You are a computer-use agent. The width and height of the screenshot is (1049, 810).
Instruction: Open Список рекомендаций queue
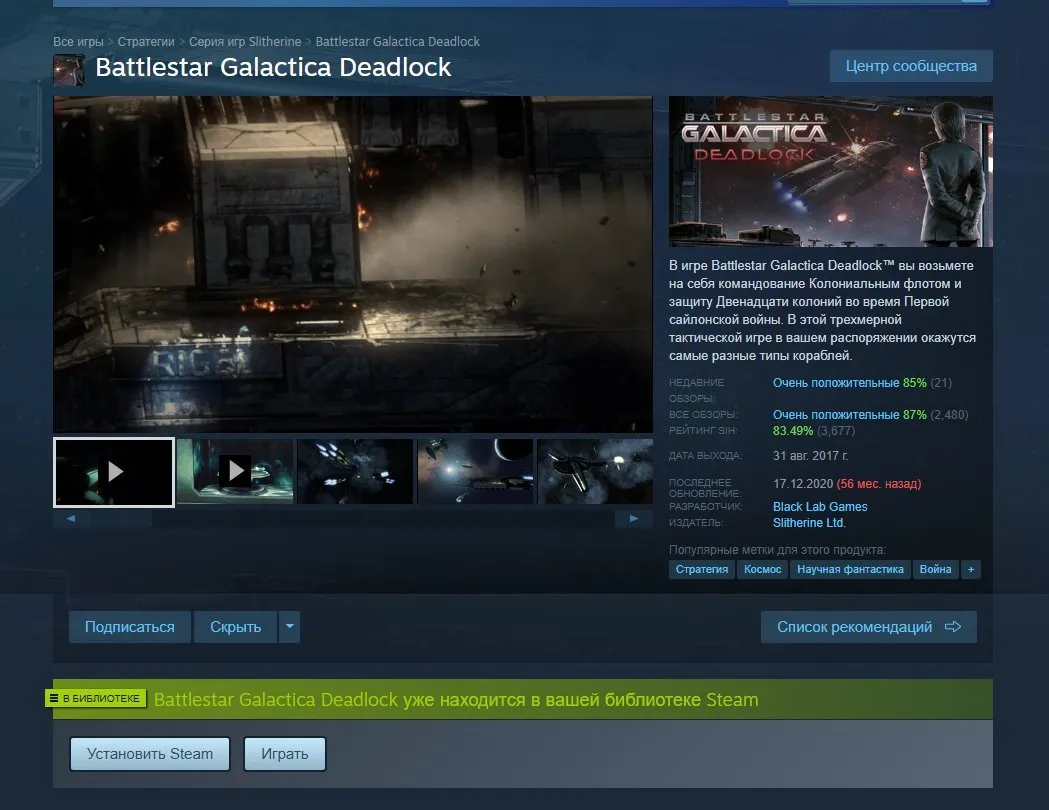pyautogui.click(x=868, y=627)
